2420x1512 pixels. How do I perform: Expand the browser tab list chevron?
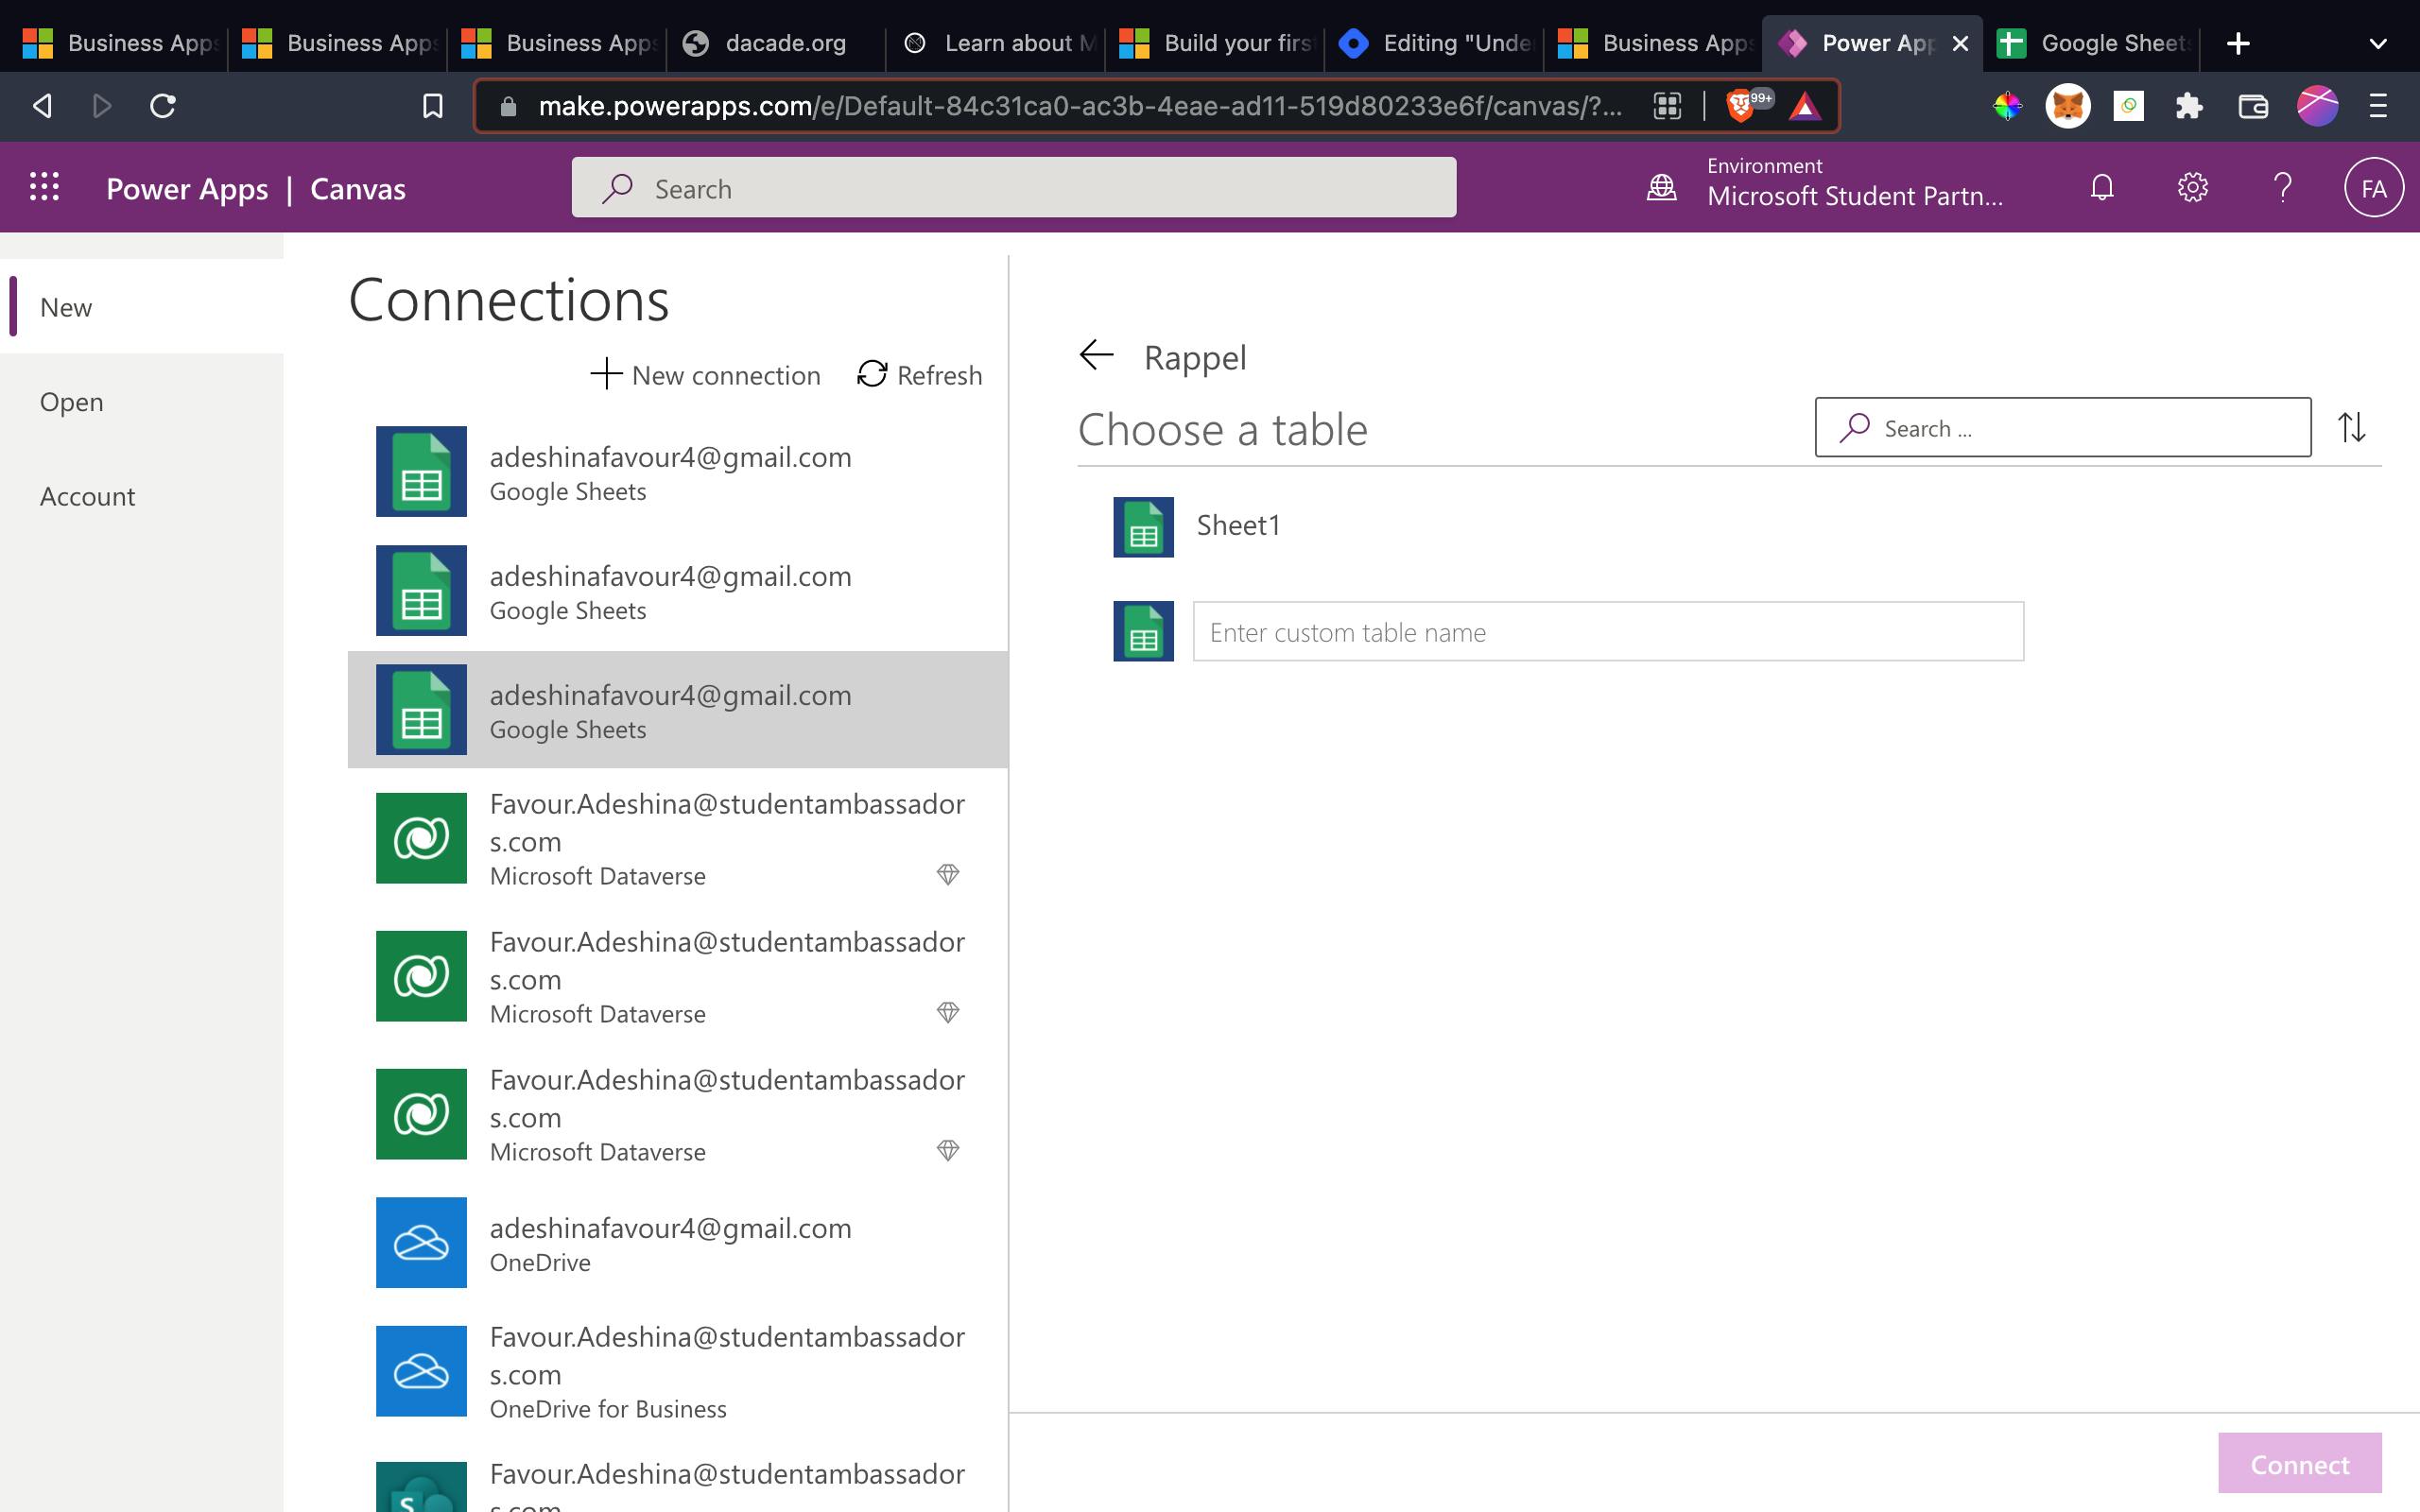2378,43
